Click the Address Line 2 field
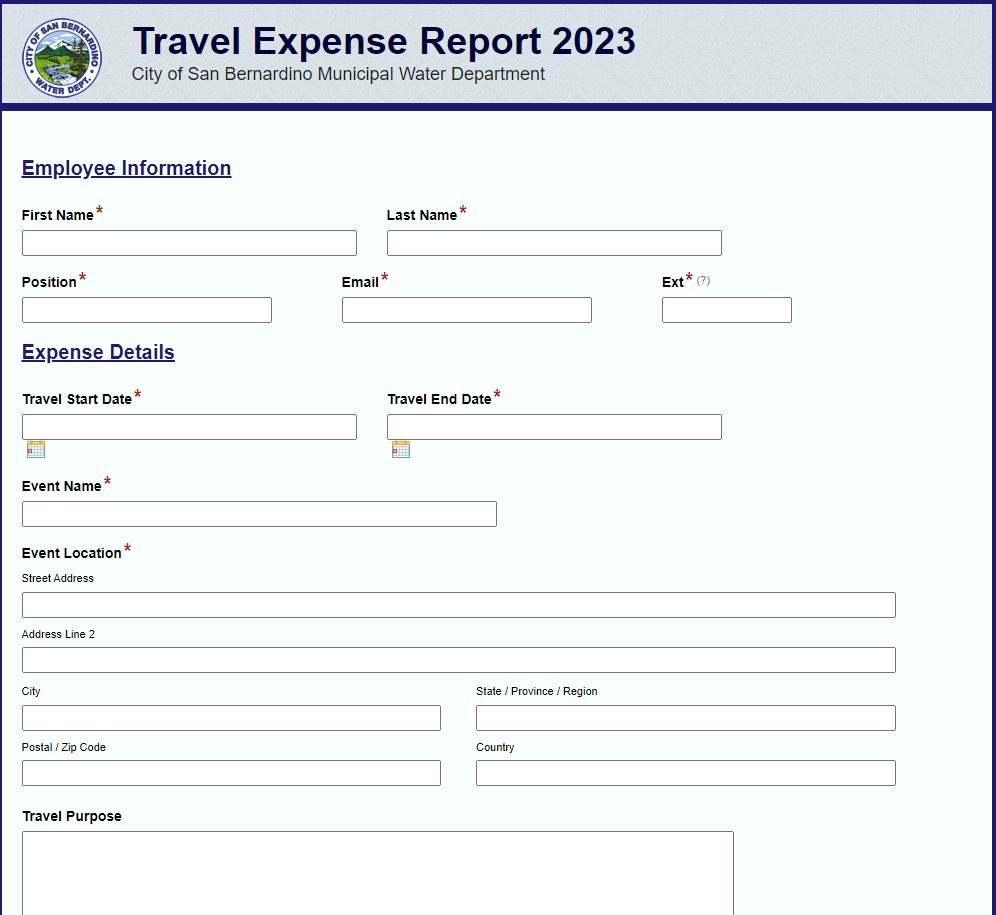The height and width of the screenshot is (915, 996). click(x=458, y=659)
